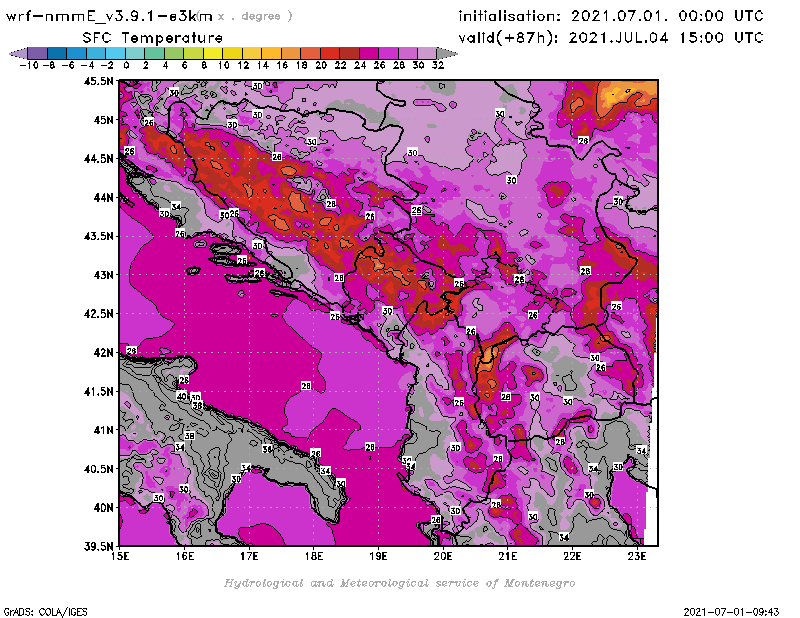Pick the green swatch between 2 and 4
The width and height of the screenshot is (800, 618).
[154, 53]
